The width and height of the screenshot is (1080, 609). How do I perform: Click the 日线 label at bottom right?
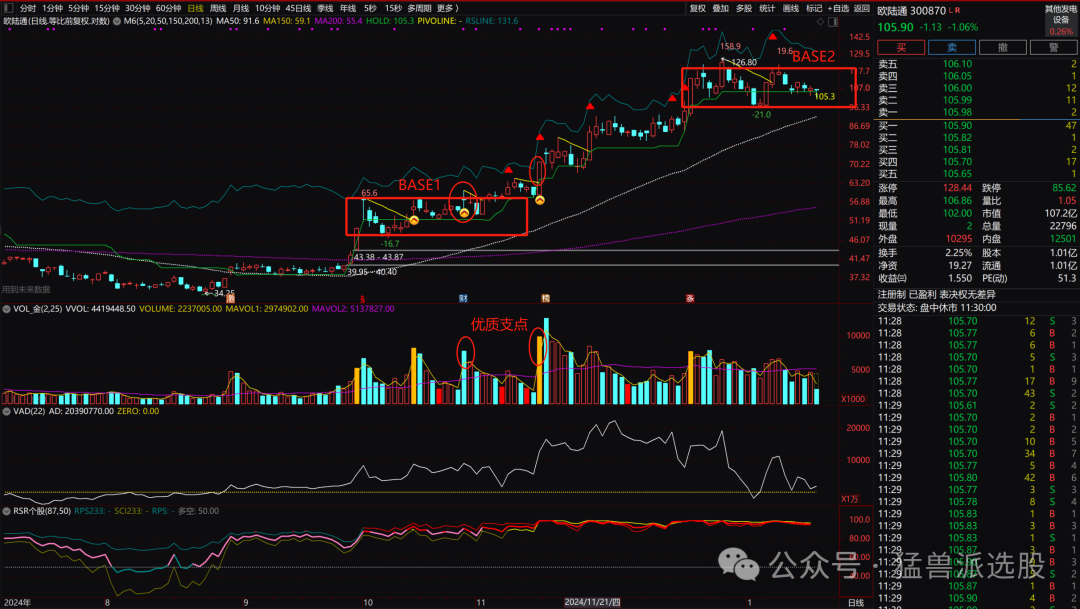click(855, 603)
